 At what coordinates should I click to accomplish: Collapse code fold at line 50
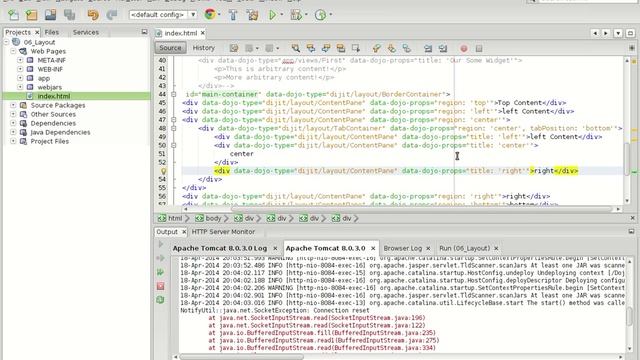pyautogui.click(x=174, y=145)
